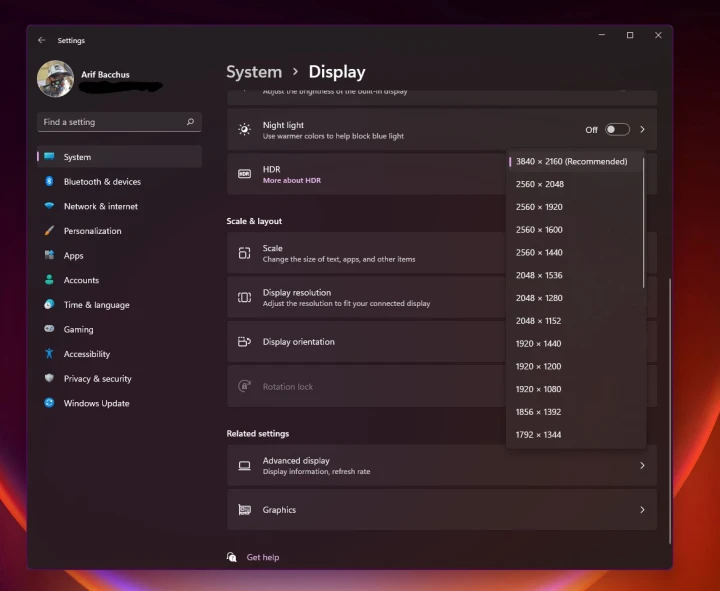Open Graphics settings
The width and height of the screenshot is (720, 591).
(x=442, y=510)
